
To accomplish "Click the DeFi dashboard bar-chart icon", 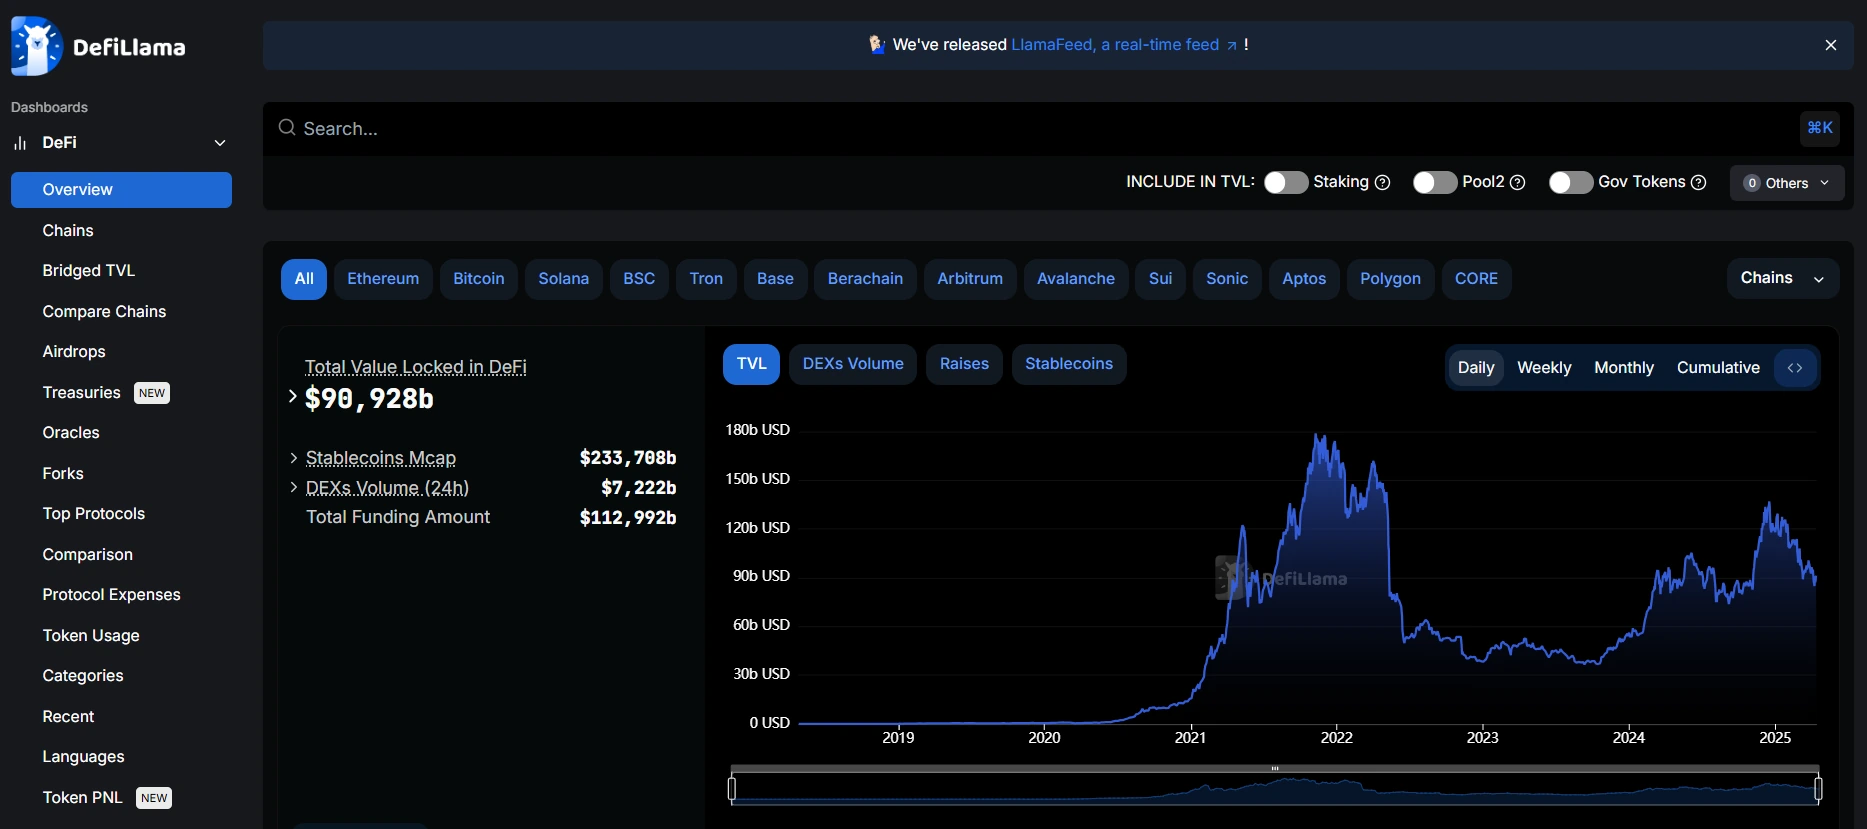I will tap(20, 143).
